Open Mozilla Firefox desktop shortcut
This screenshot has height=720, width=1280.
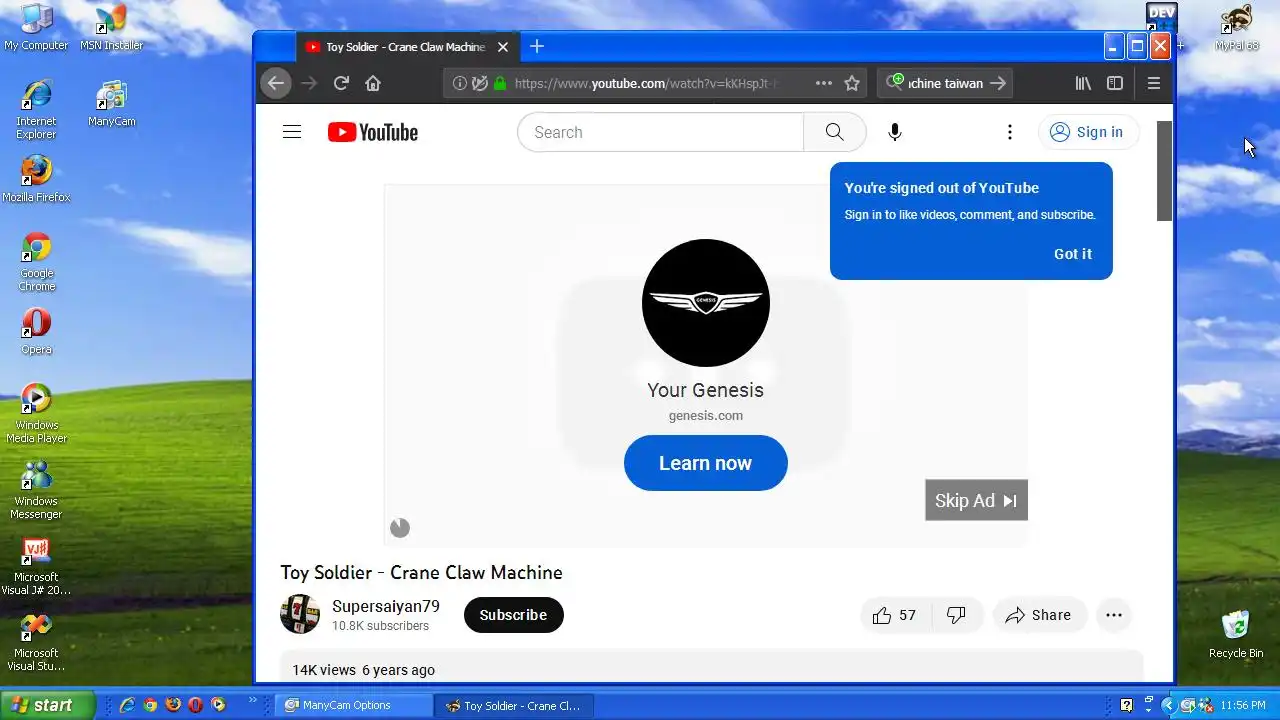(36, 179)
